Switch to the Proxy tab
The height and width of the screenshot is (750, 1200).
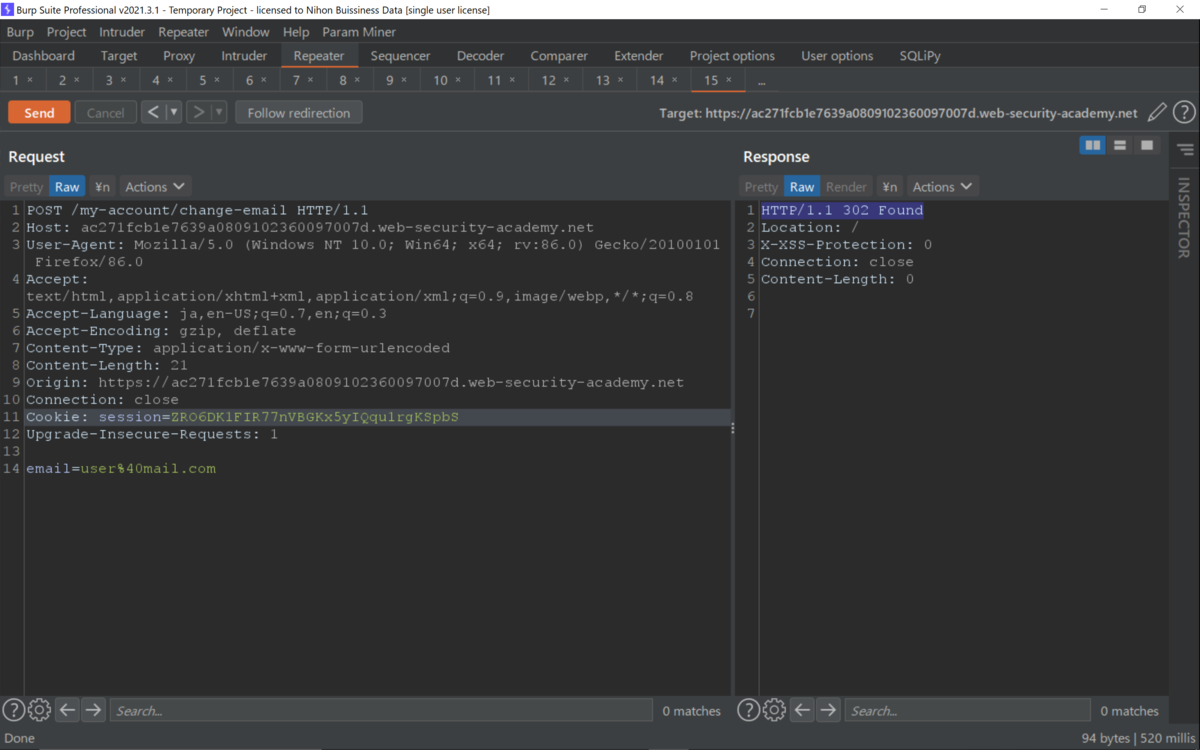pos(179,56)
